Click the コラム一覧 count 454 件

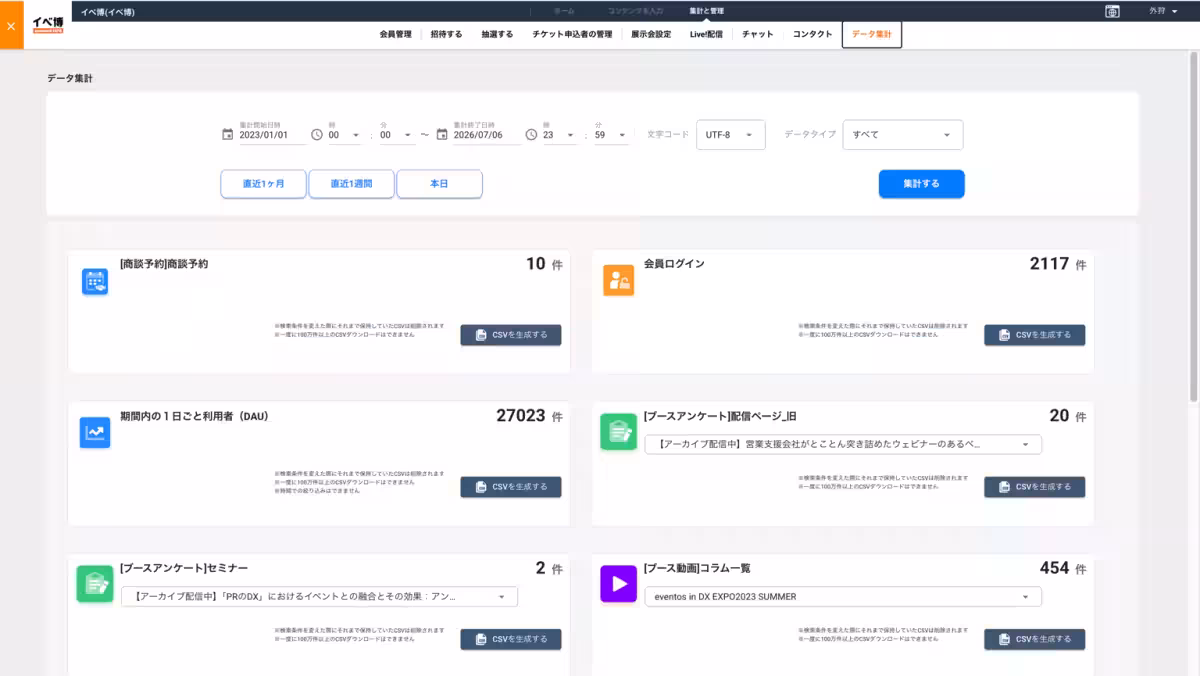click(1063, 568)
